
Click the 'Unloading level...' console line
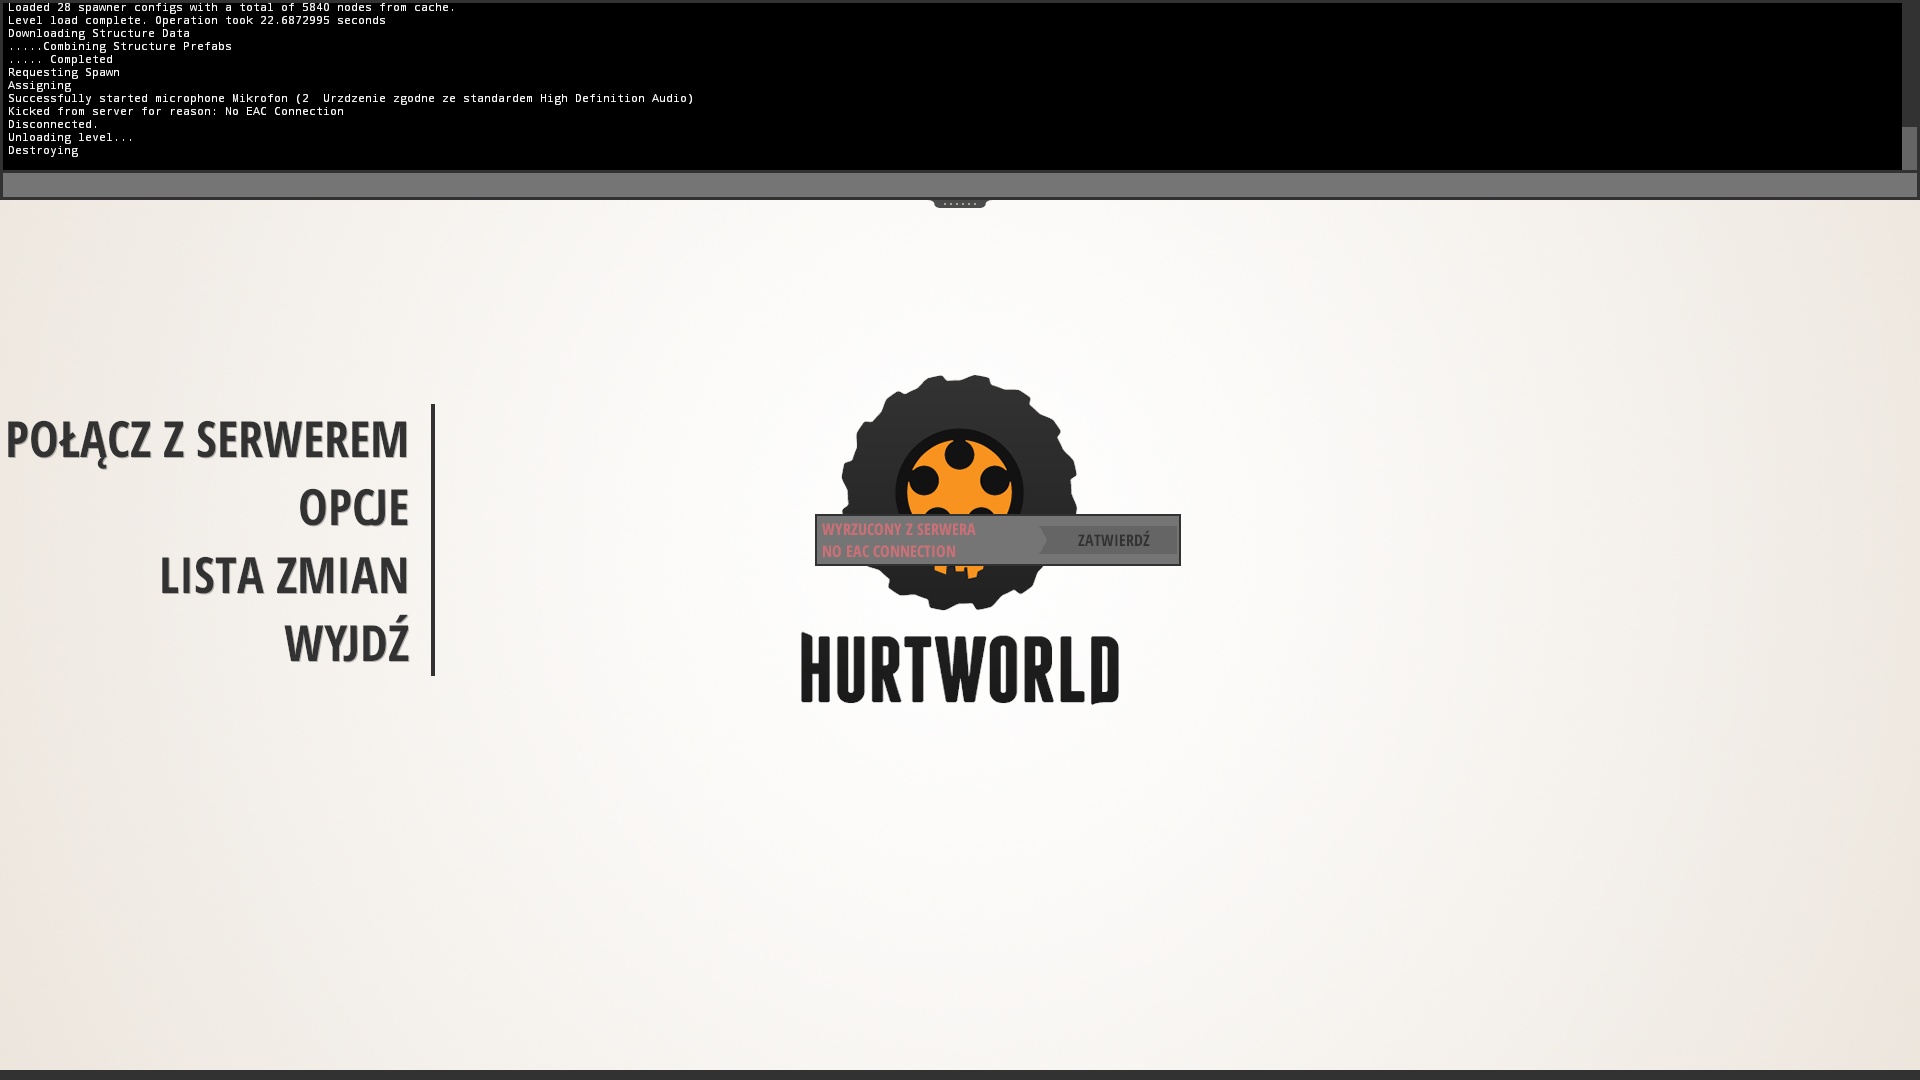pyautogui.click(x=71, y=137)
